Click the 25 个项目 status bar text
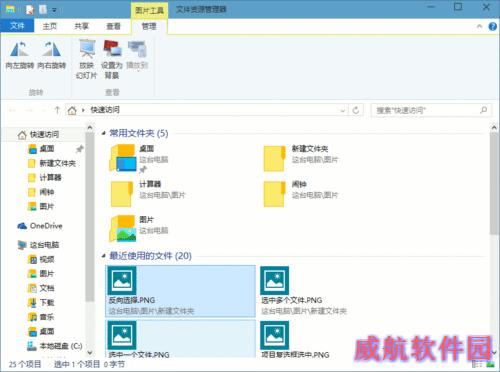This screenshot has width=500, height=372. point(25,364)
